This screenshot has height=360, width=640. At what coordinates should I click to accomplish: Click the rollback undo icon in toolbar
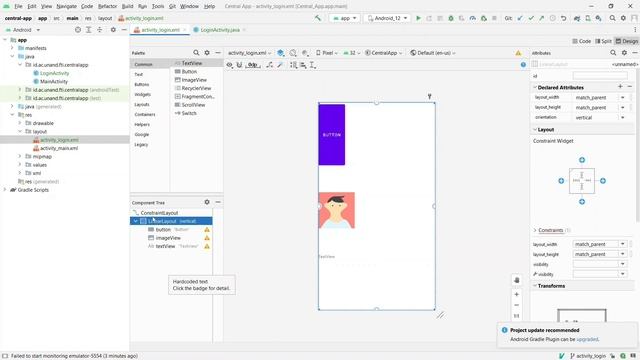pos(563,18)
